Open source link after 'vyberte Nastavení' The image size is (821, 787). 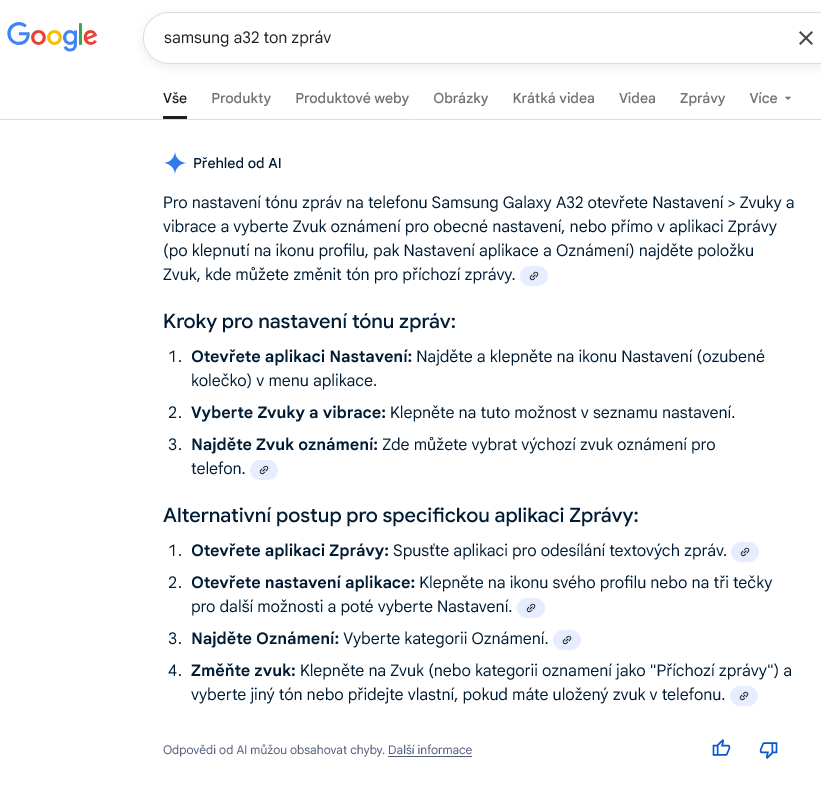pos(531,607)
